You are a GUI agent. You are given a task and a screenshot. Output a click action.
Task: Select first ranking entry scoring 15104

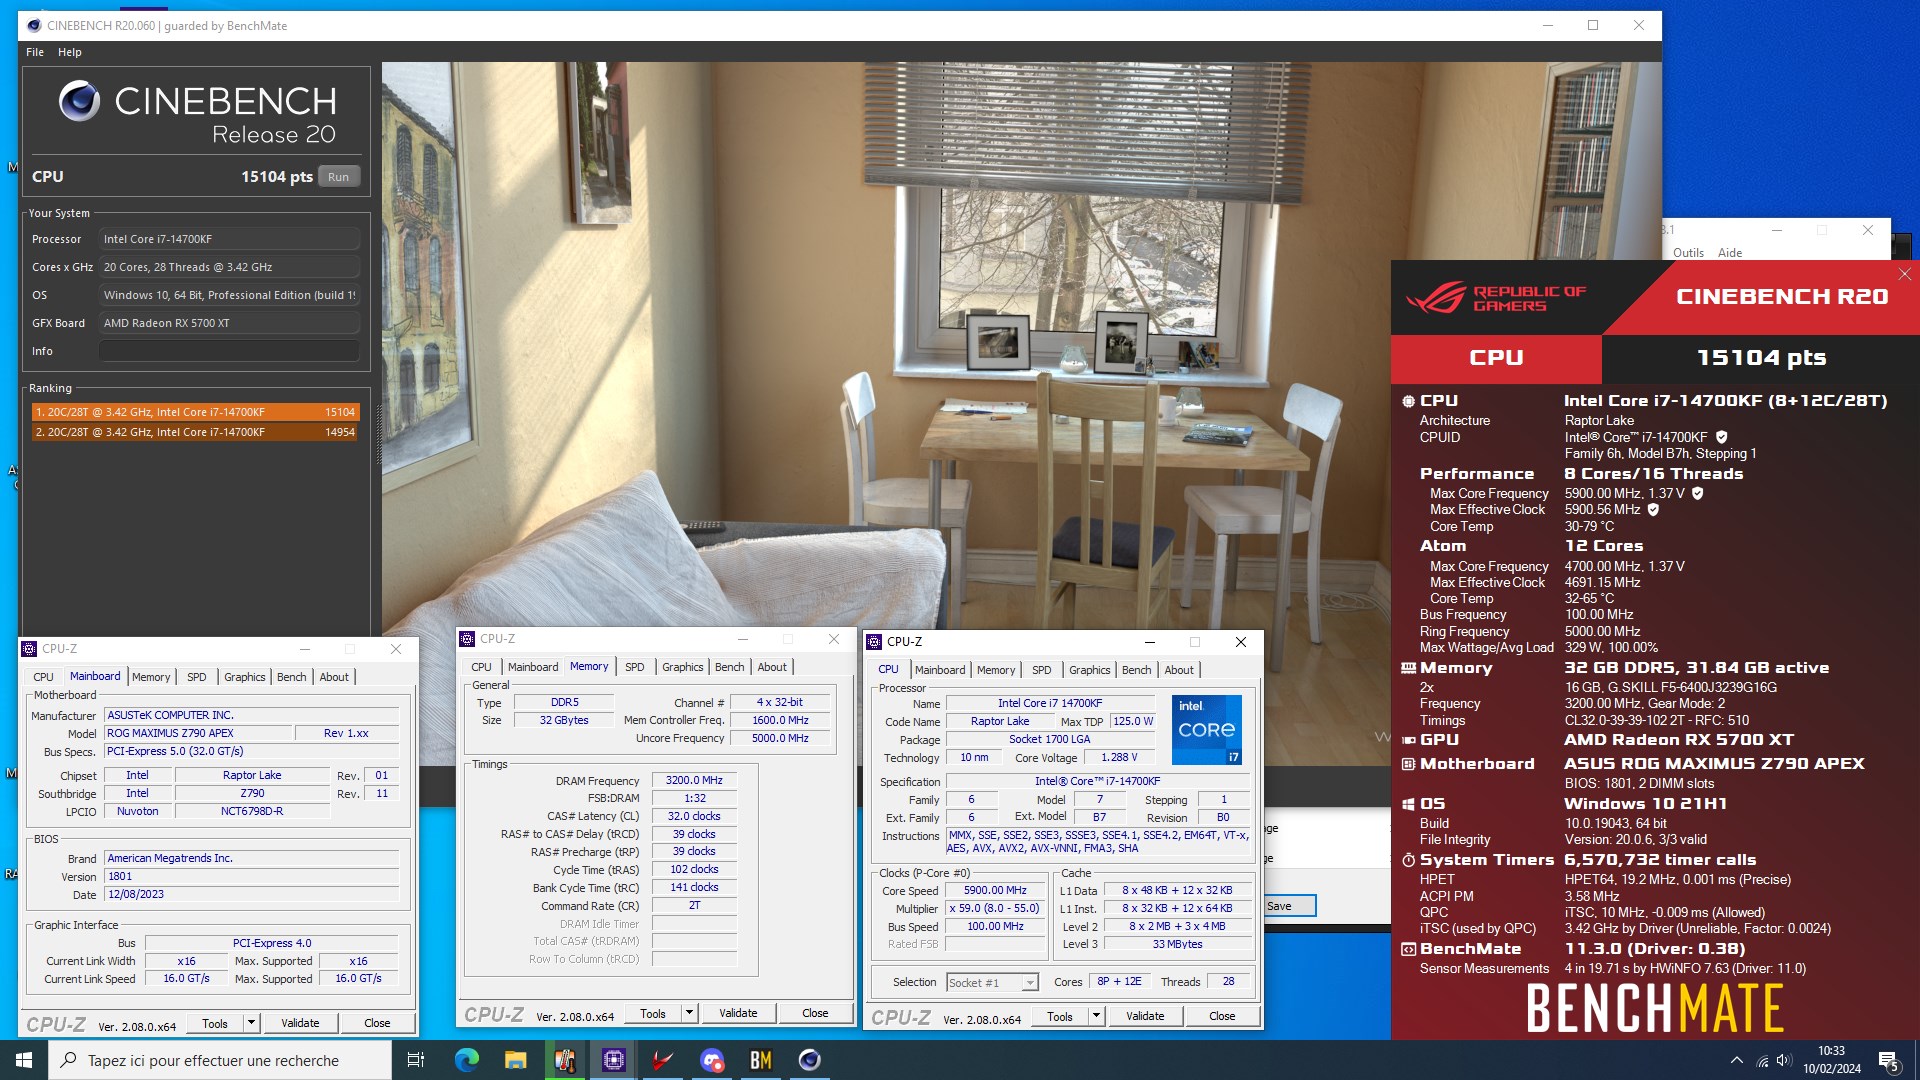[x=195, y=412]
